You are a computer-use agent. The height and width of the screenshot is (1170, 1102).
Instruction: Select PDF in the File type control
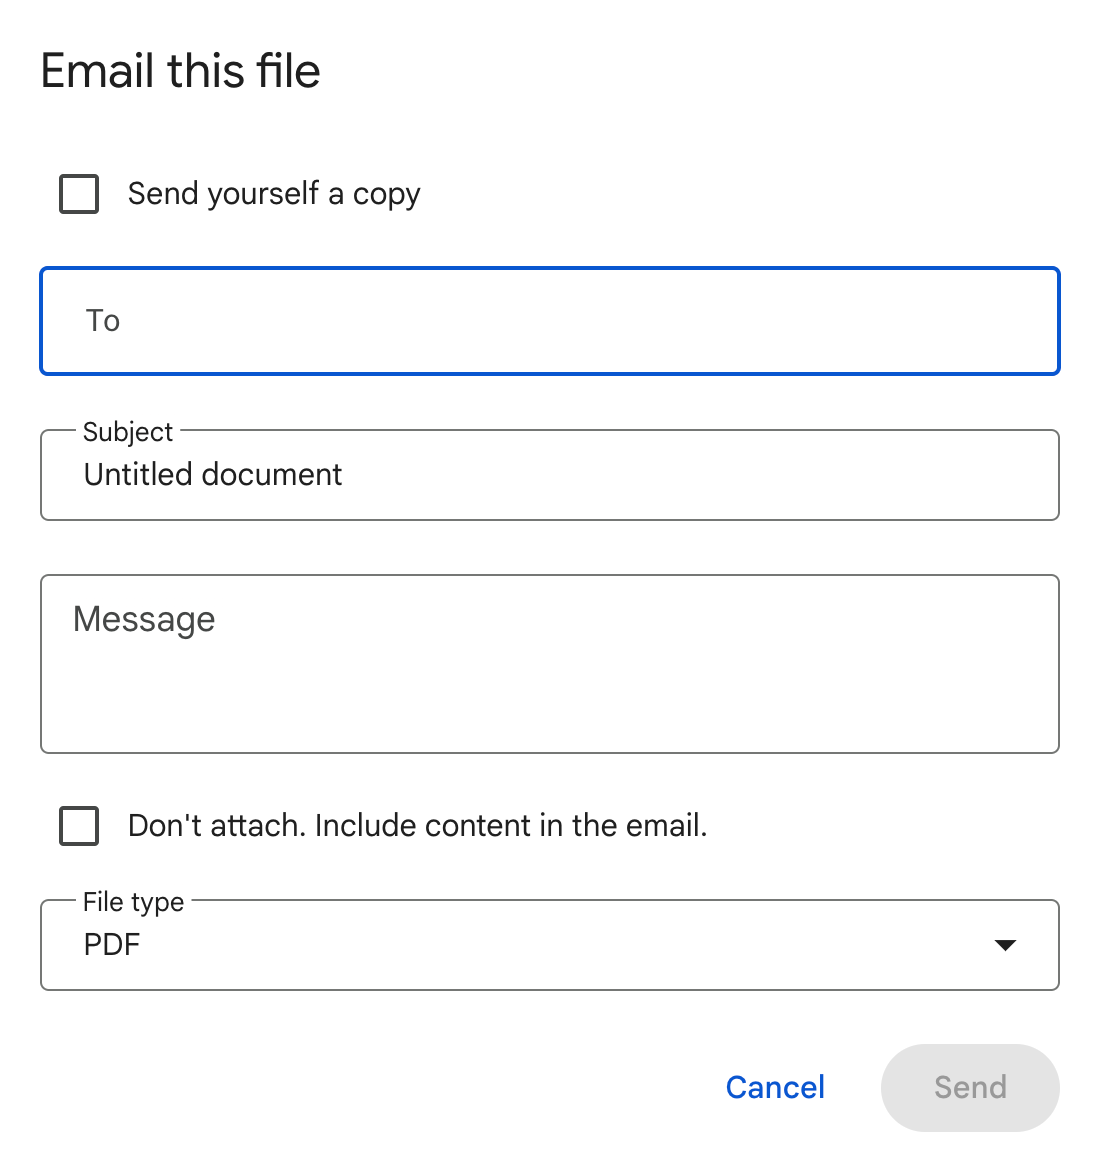pyautogui.click(x=550, y=944)
